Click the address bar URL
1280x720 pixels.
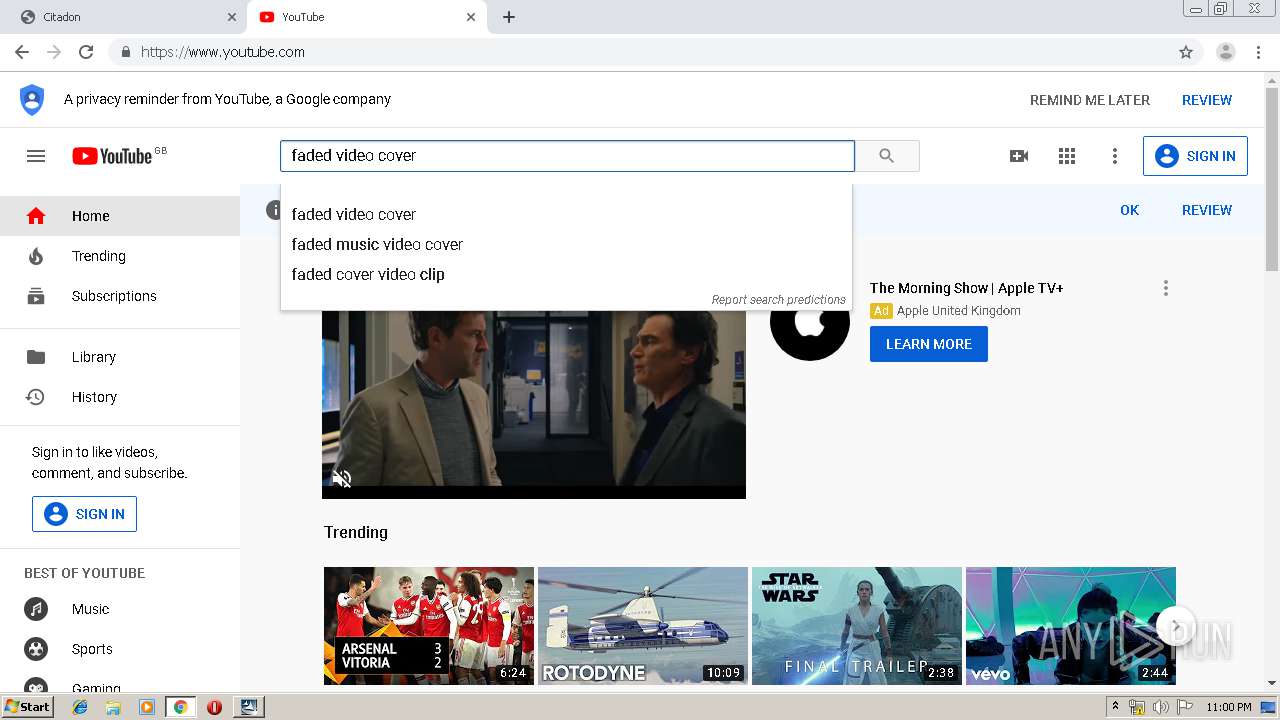point(223,52)
